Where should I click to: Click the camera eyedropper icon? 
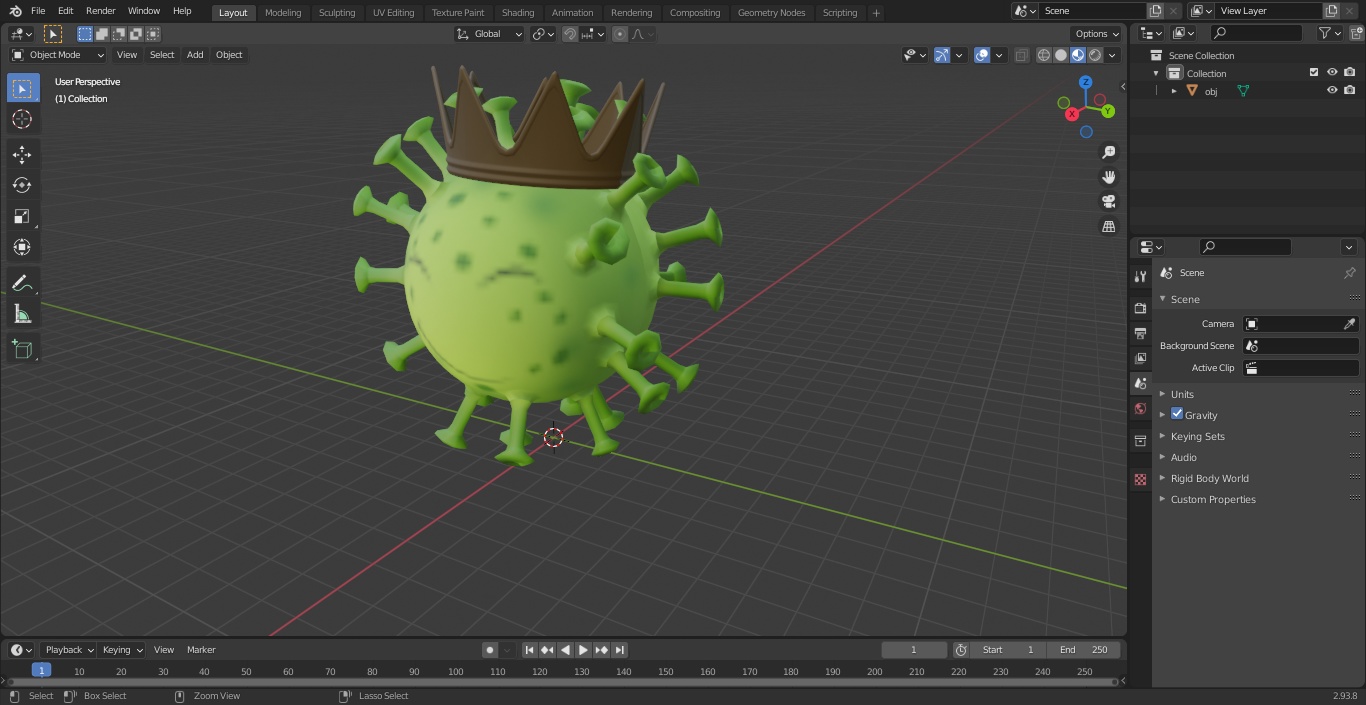(1349, 324)
